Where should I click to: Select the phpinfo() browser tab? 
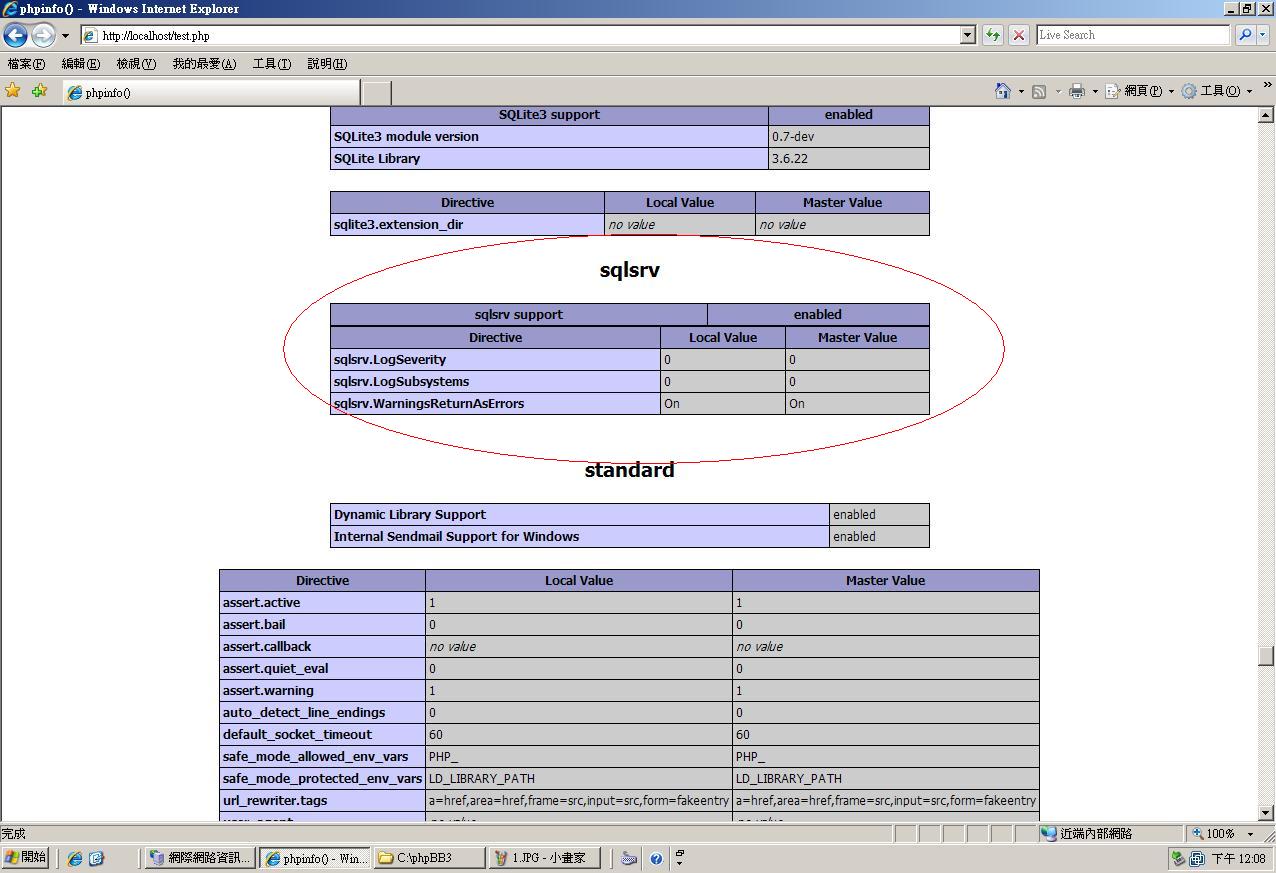(210, 92)
